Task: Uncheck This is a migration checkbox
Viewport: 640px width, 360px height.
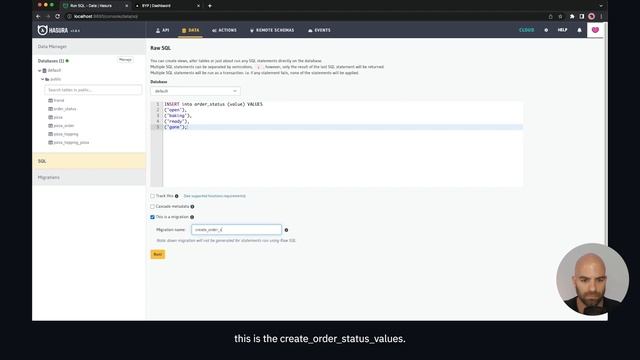Action: click(x=153, y=217)
